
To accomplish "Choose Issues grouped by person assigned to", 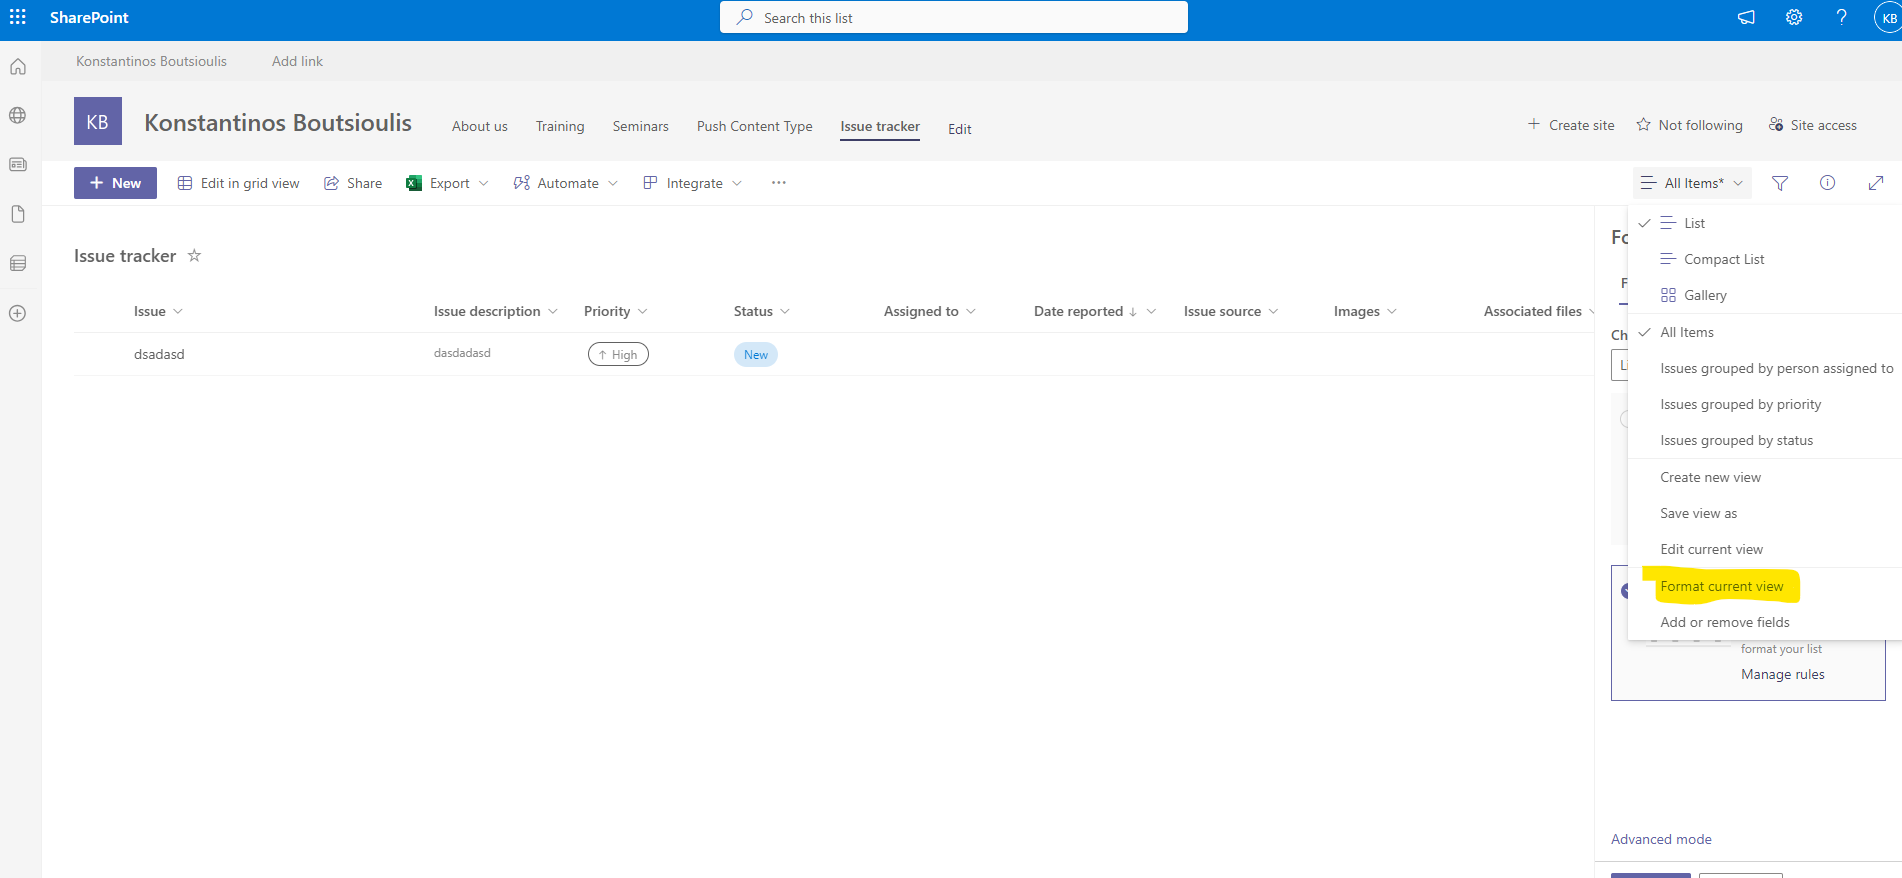I will click(x=1765, y=368).
